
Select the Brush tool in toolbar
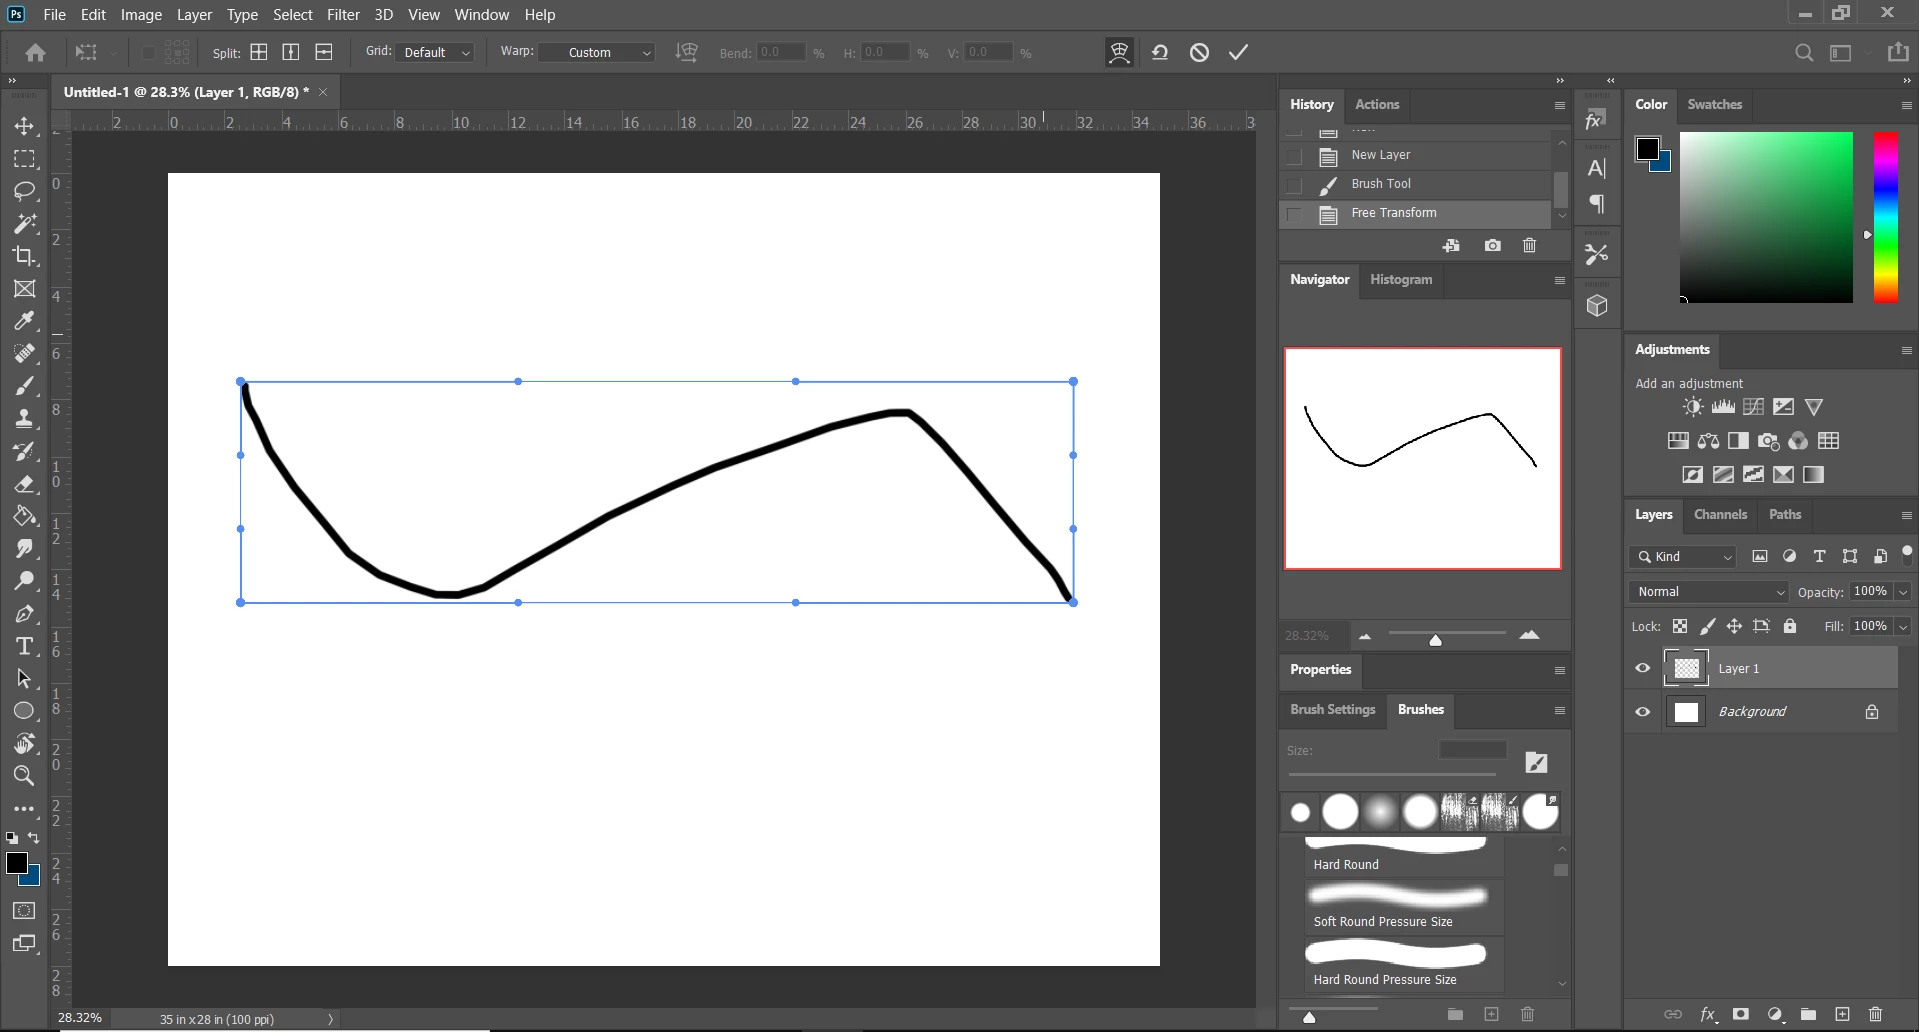click(x=24, y=386)
